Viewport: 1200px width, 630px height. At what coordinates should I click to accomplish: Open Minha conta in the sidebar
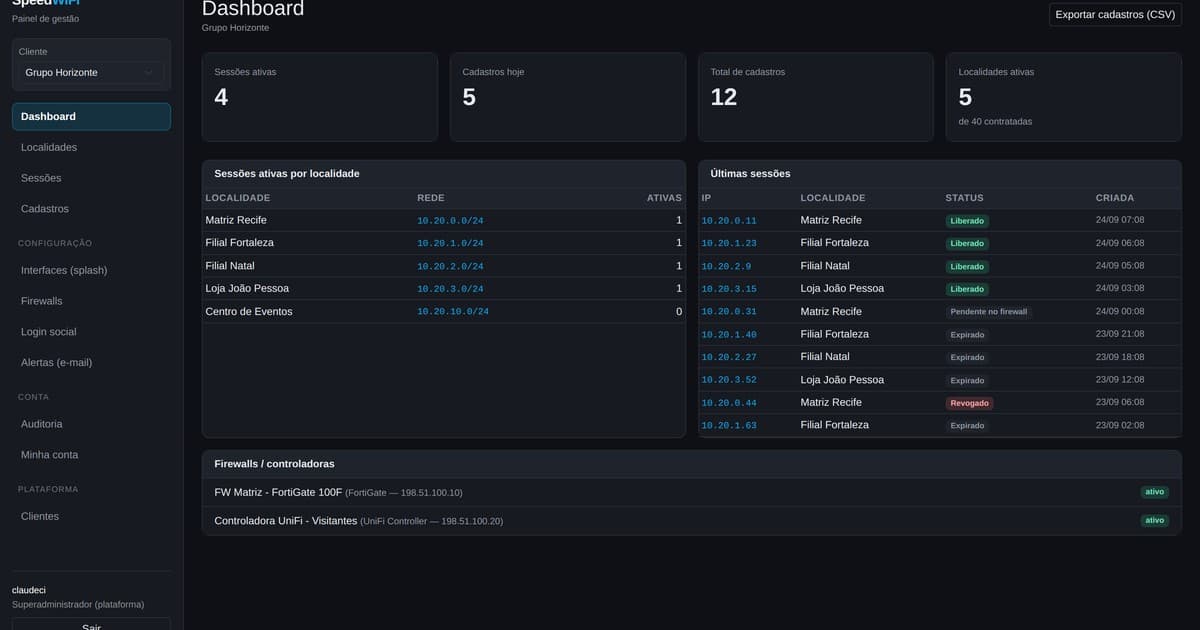(x=91, y=455)
